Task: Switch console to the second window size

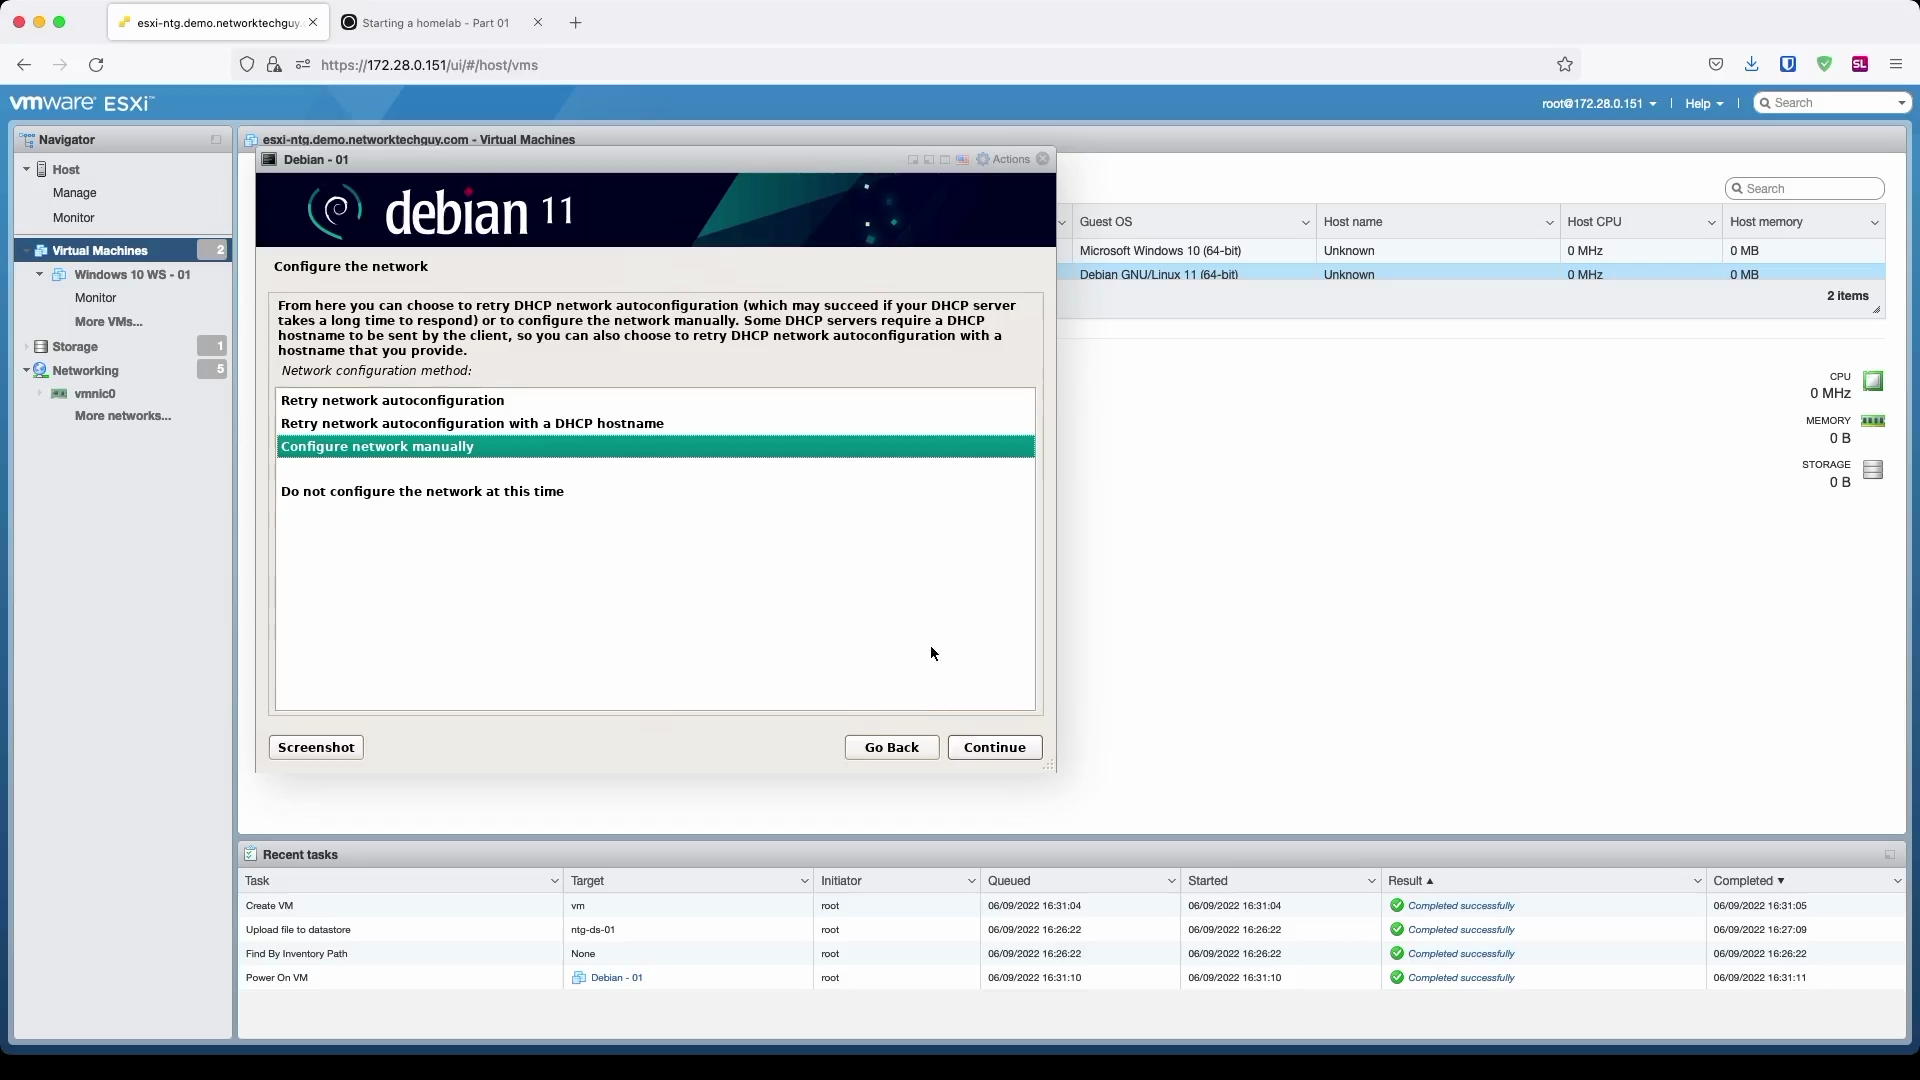Action: 929,160
